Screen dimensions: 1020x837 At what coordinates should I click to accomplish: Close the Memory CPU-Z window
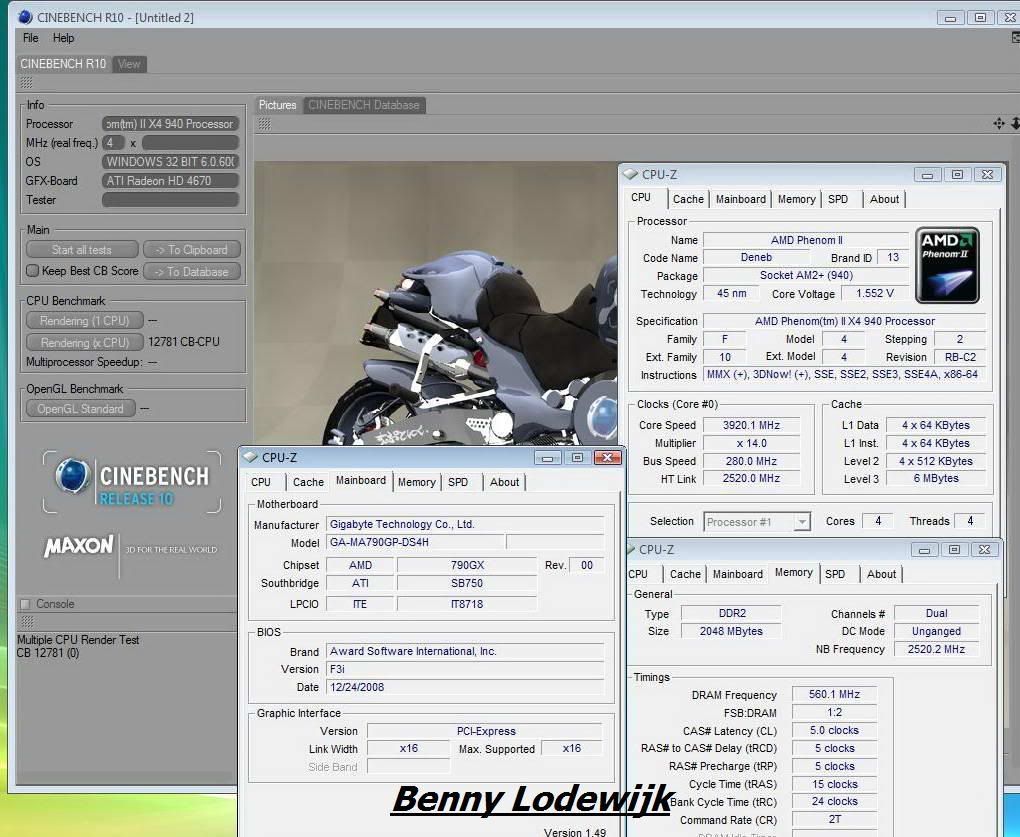(x=985, y=550)
